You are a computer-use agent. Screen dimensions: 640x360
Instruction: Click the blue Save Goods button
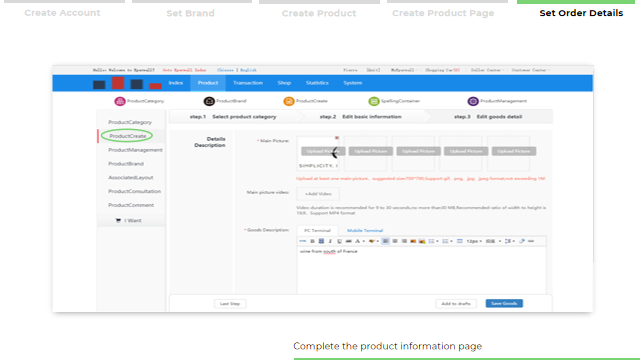pyautogui.click(x=504, y=304)
